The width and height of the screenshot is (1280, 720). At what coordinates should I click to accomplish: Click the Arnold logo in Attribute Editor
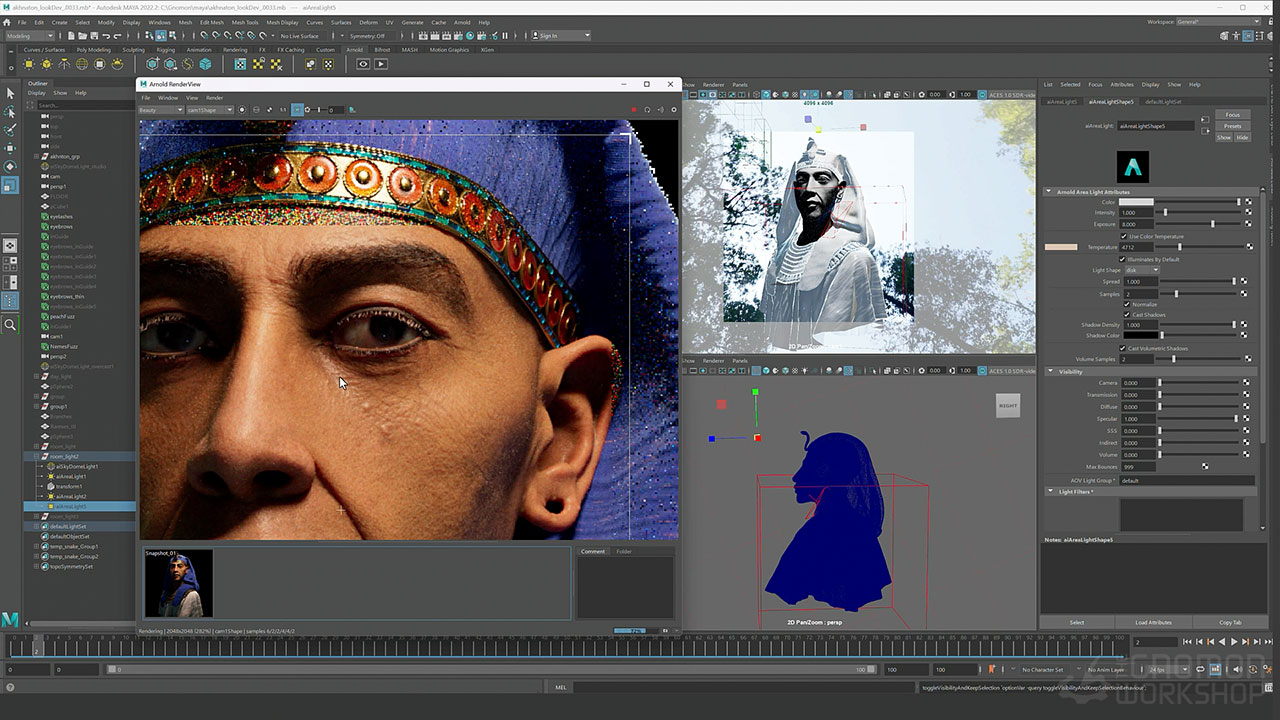click(1133, 167)
